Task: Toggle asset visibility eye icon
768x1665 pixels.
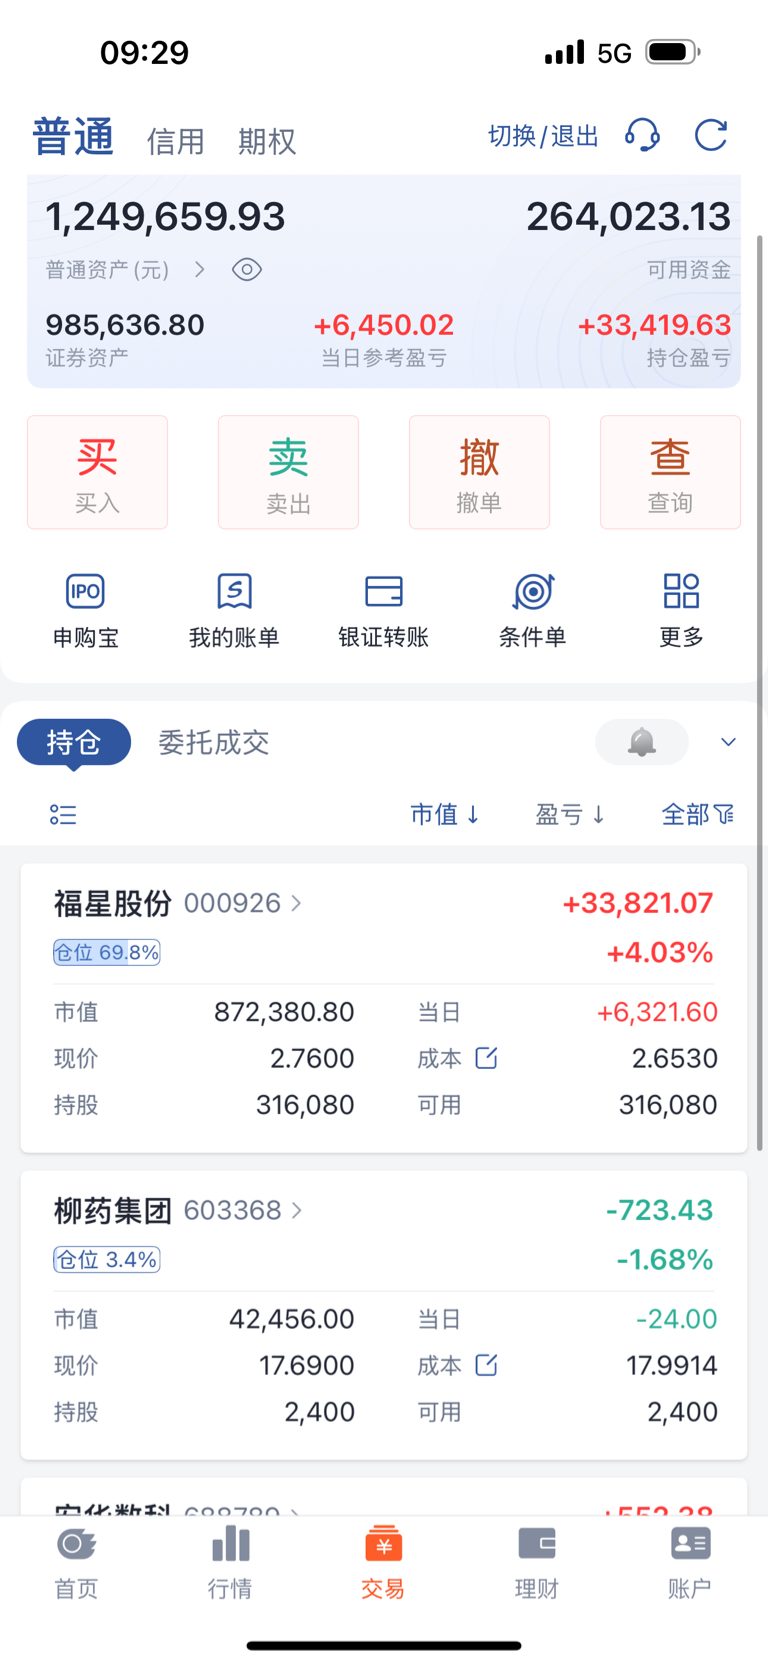Action: (247, 269)
